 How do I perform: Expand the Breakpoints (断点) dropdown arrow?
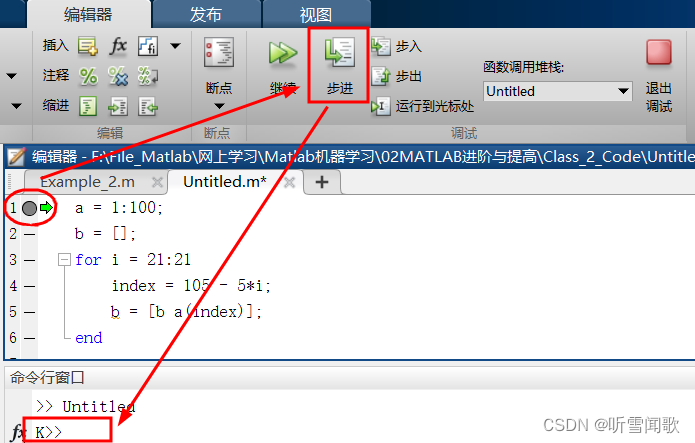219,106
